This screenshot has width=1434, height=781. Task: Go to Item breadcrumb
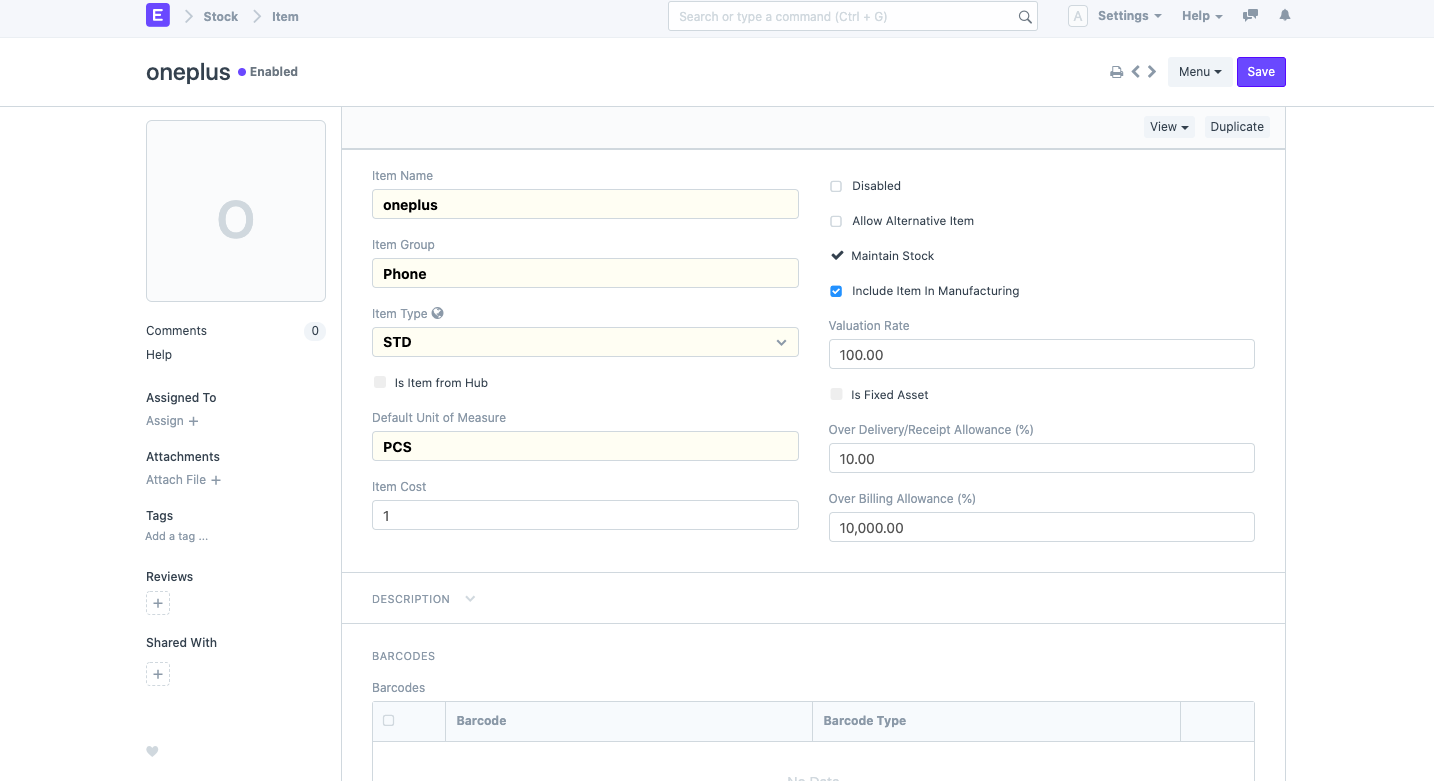click(285, 16)
